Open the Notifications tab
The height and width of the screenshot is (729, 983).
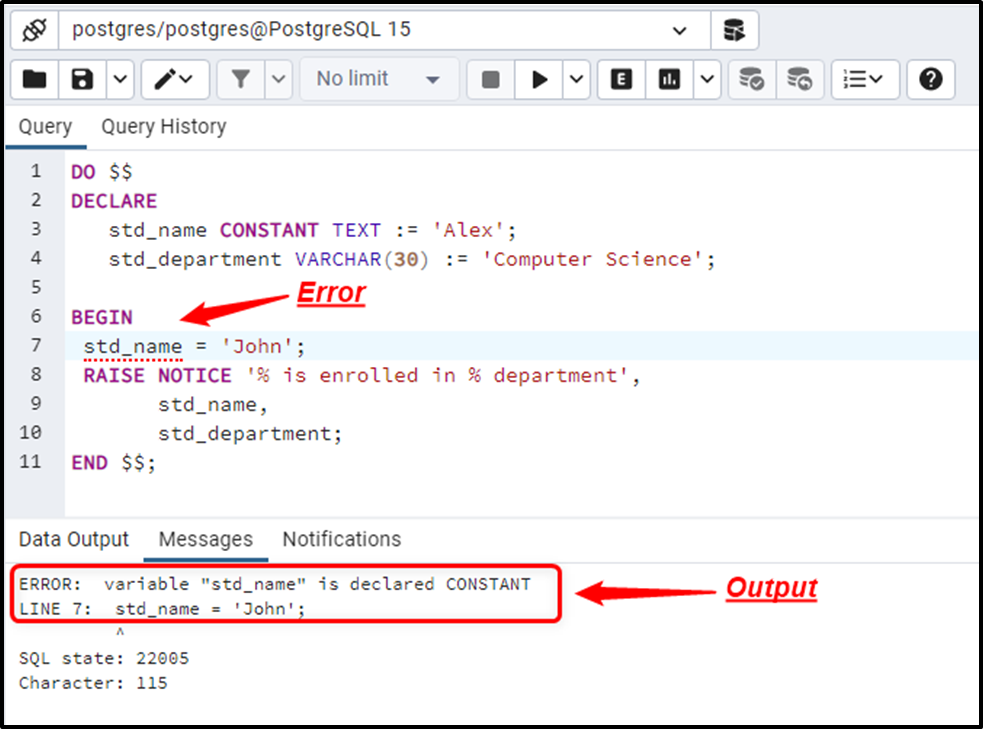pyautogui.click(x=341, y=539)
